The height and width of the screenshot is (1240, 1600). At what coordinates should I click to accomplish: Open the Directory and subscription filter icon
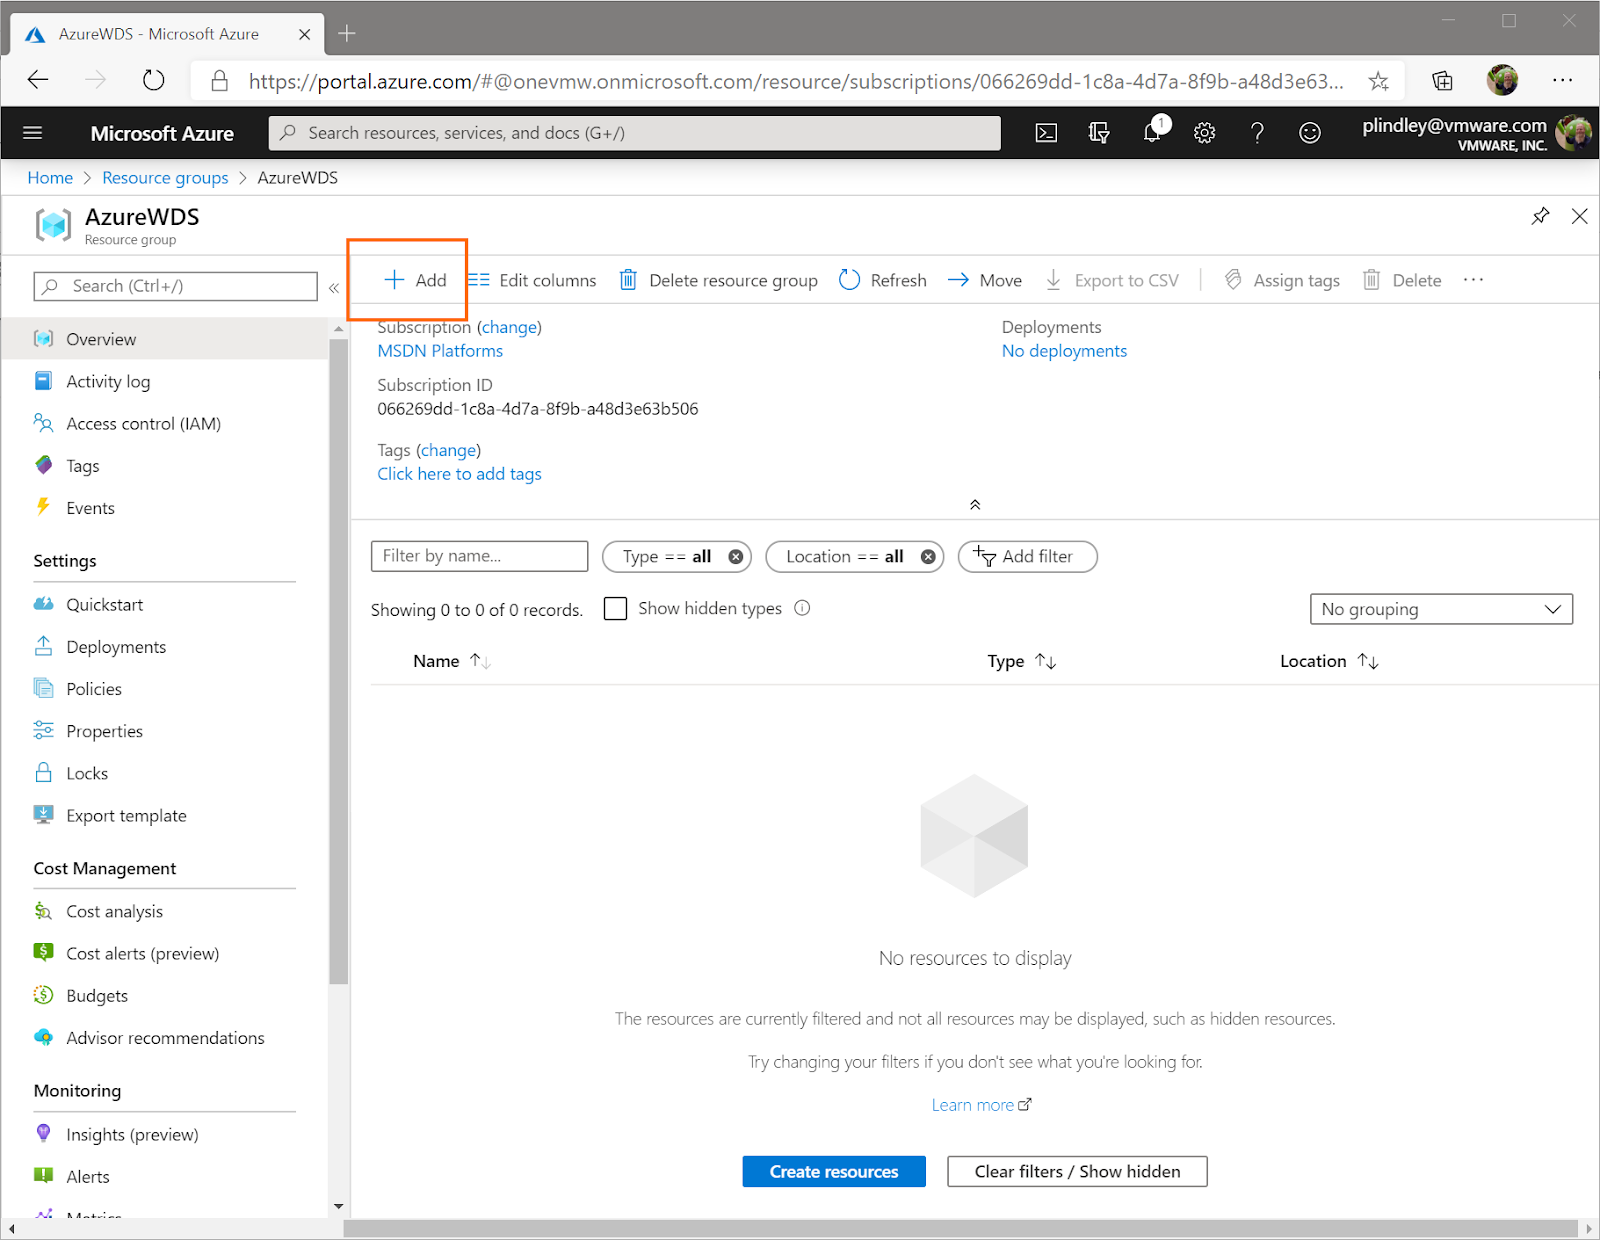[1099, 133]
